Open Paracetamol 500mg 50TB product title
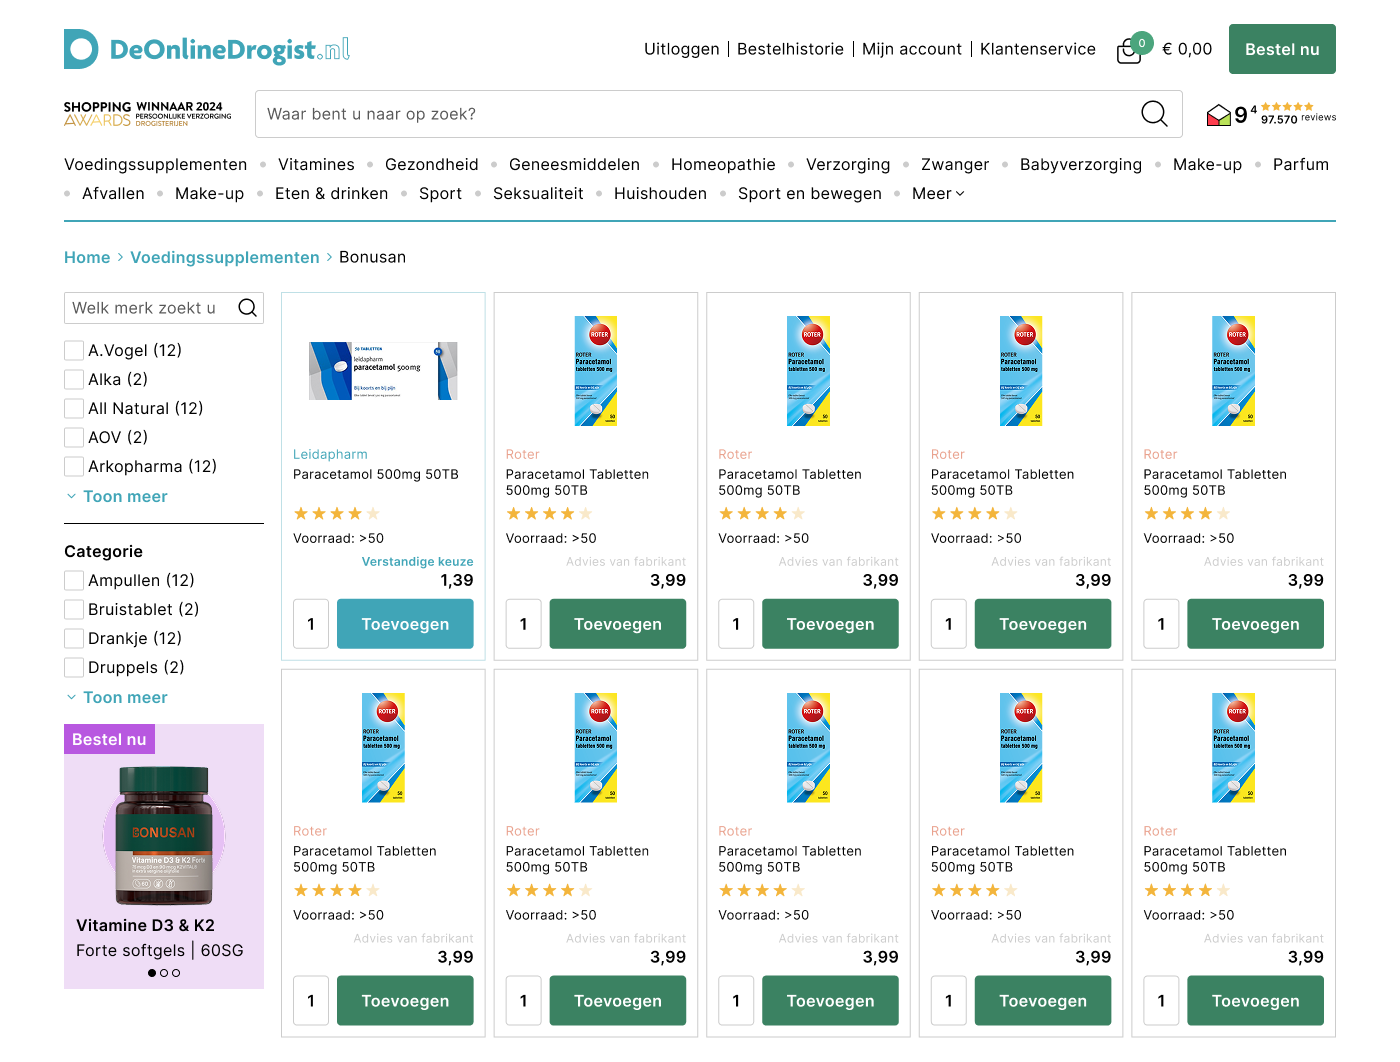The width and height of the screenshot is (1400, 1062). coord(376,474)
